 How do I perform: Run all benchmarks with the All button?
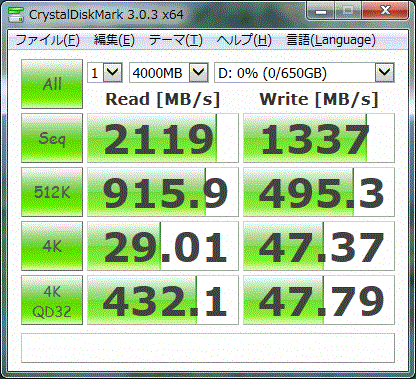click(x=52, y=84)
